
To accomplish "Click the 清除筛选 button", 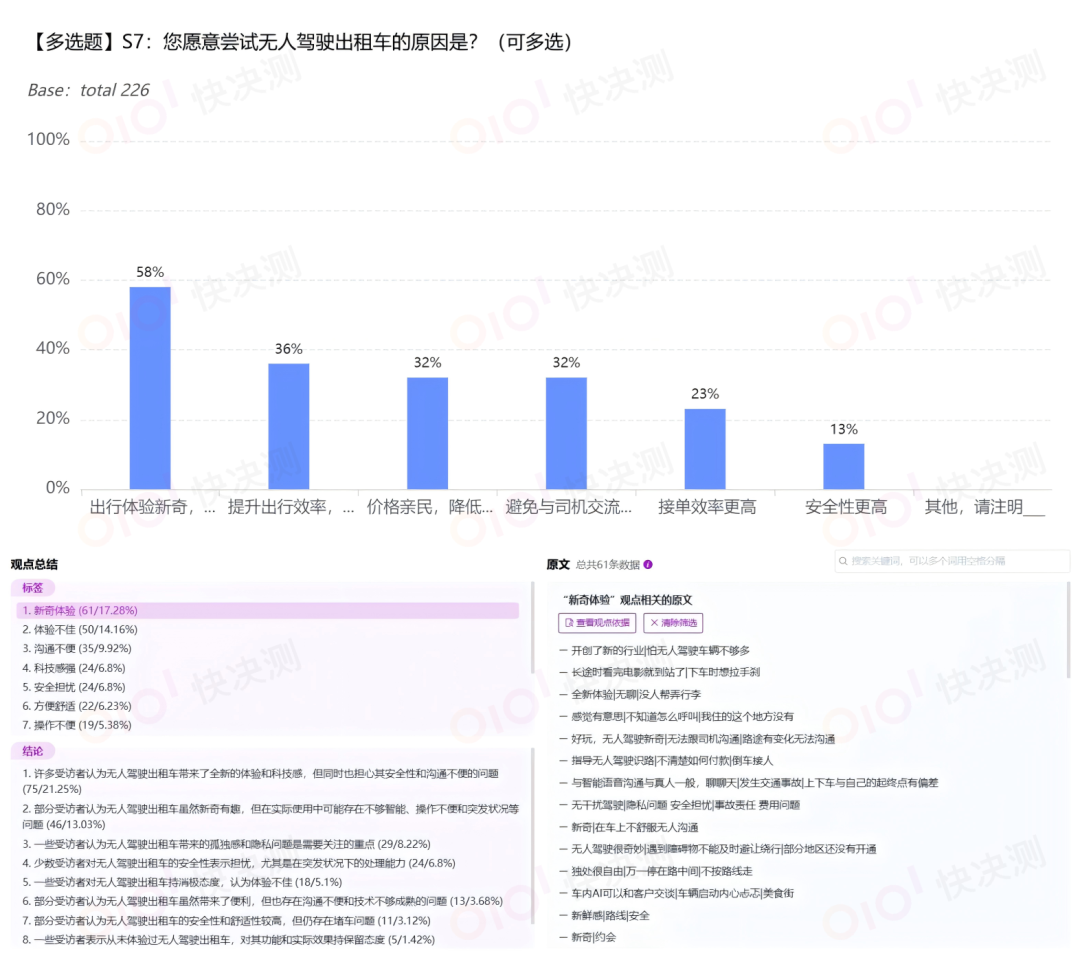I will [673, 623].
